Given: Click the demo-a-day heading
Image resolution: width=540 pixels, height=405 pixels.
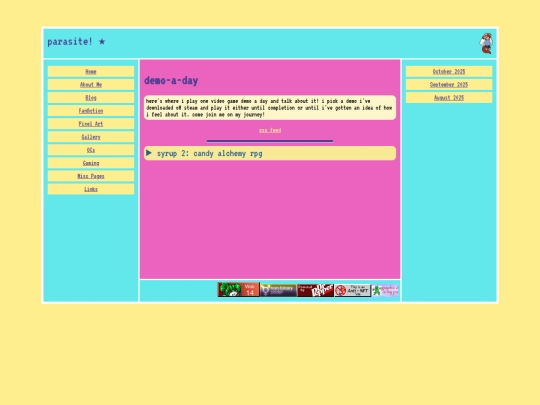Looking at the screenshot, I should pos(171,81).
